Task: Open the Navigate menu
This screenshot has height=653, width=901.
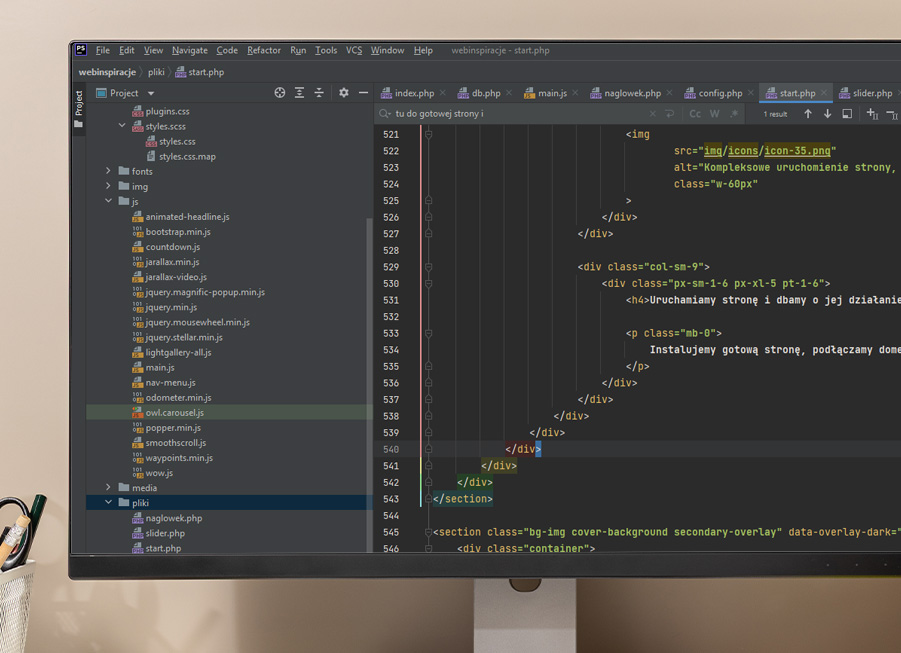Action: click(x=190, y=51)
